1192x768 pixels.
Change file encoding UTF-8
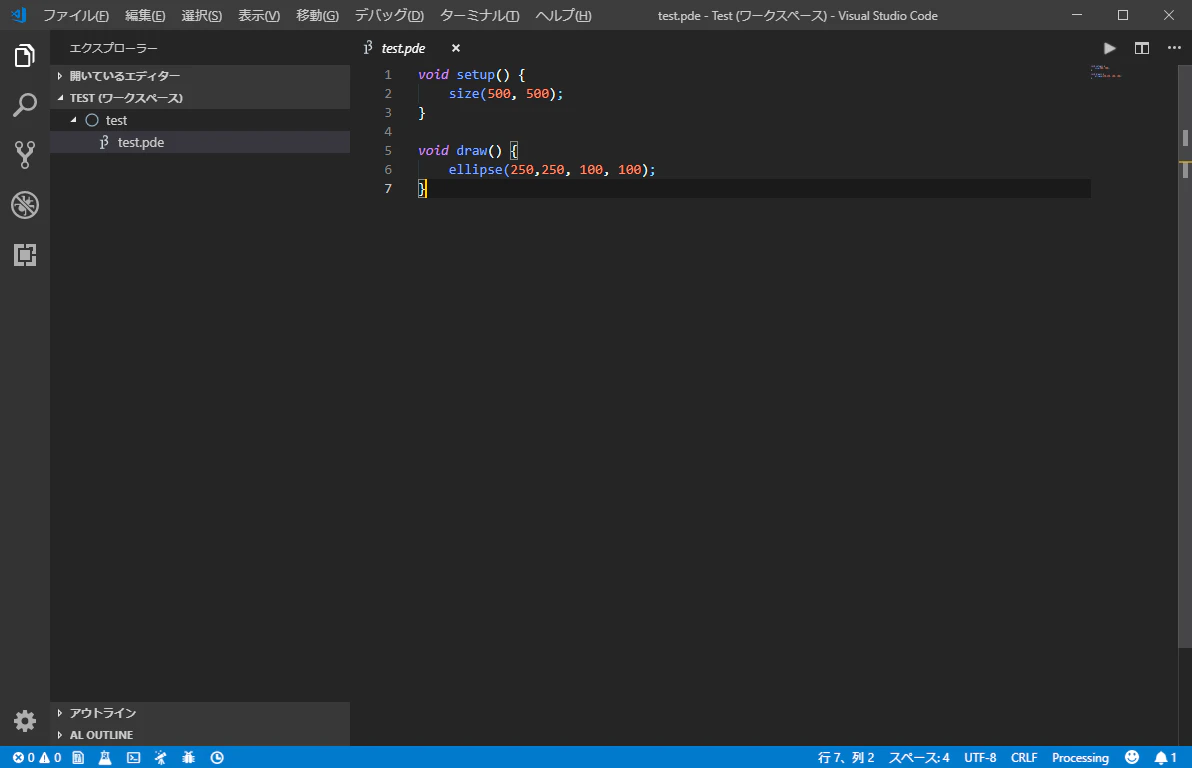pos(980,757)
